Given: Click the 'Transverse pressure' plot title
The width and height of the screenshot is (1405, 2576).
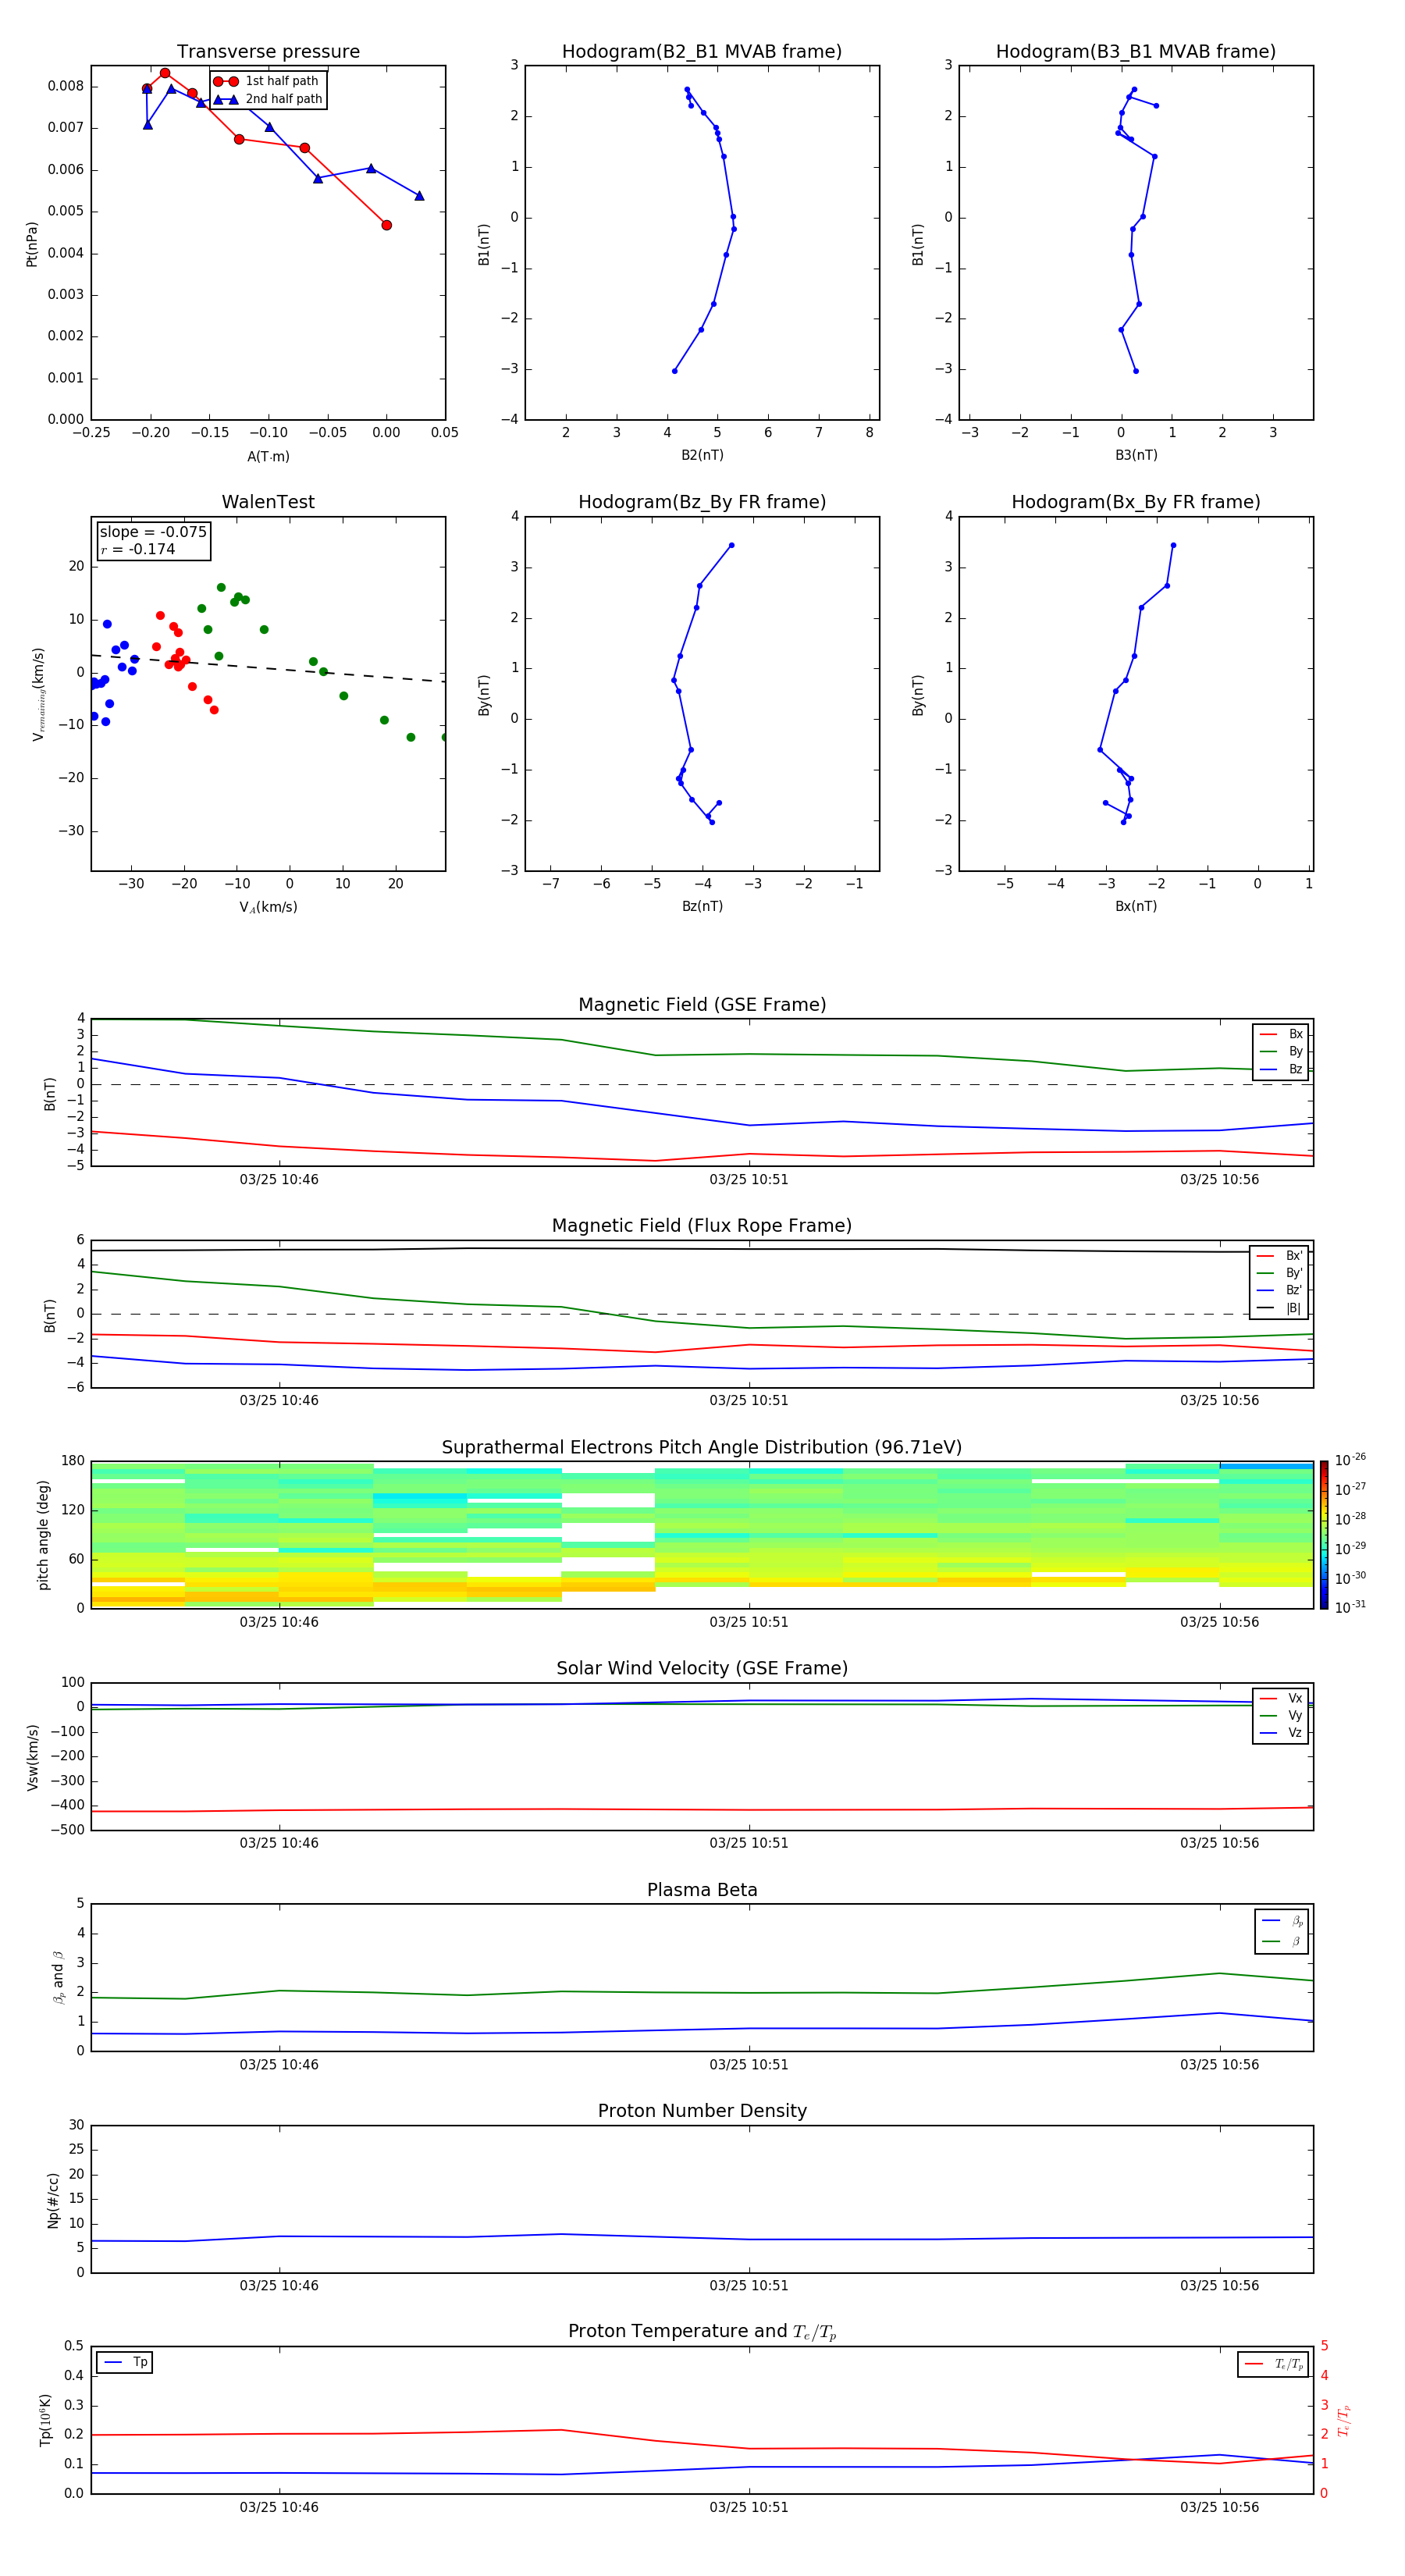Looking at the screenshot, I should point(268,52).
